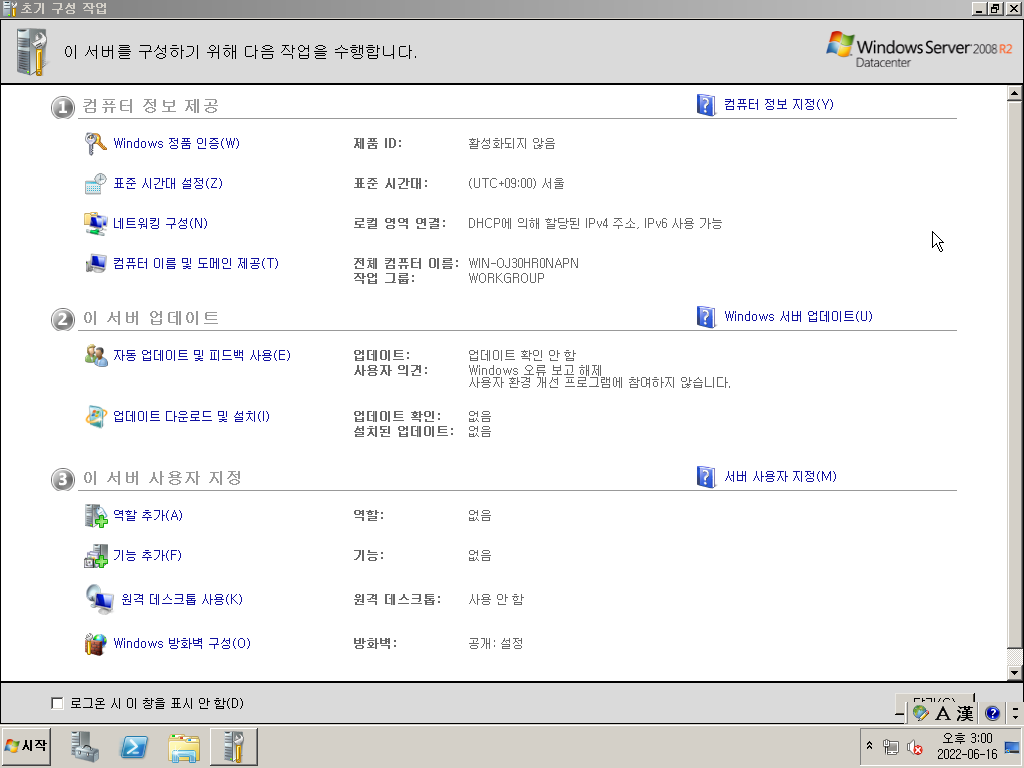Image resolution: width=1024 pixels, height=768 pixels.
Task: Open 업데이트 다운로드 및 설치(I) link
Action: 191,417
